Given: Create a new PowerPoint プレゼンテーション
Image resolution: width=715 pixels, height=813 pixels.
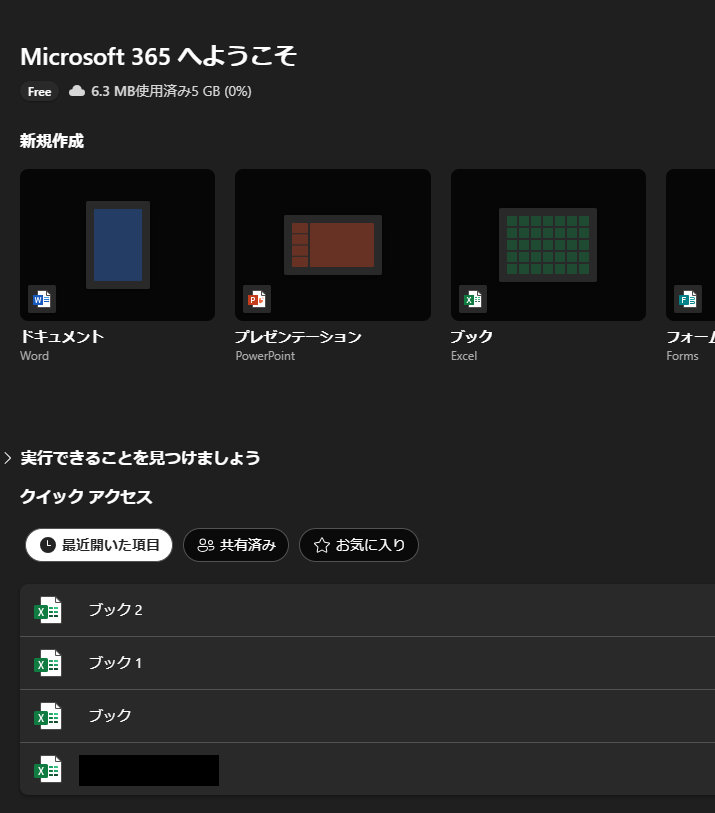Looking at the screenshot, I should 333,245.
